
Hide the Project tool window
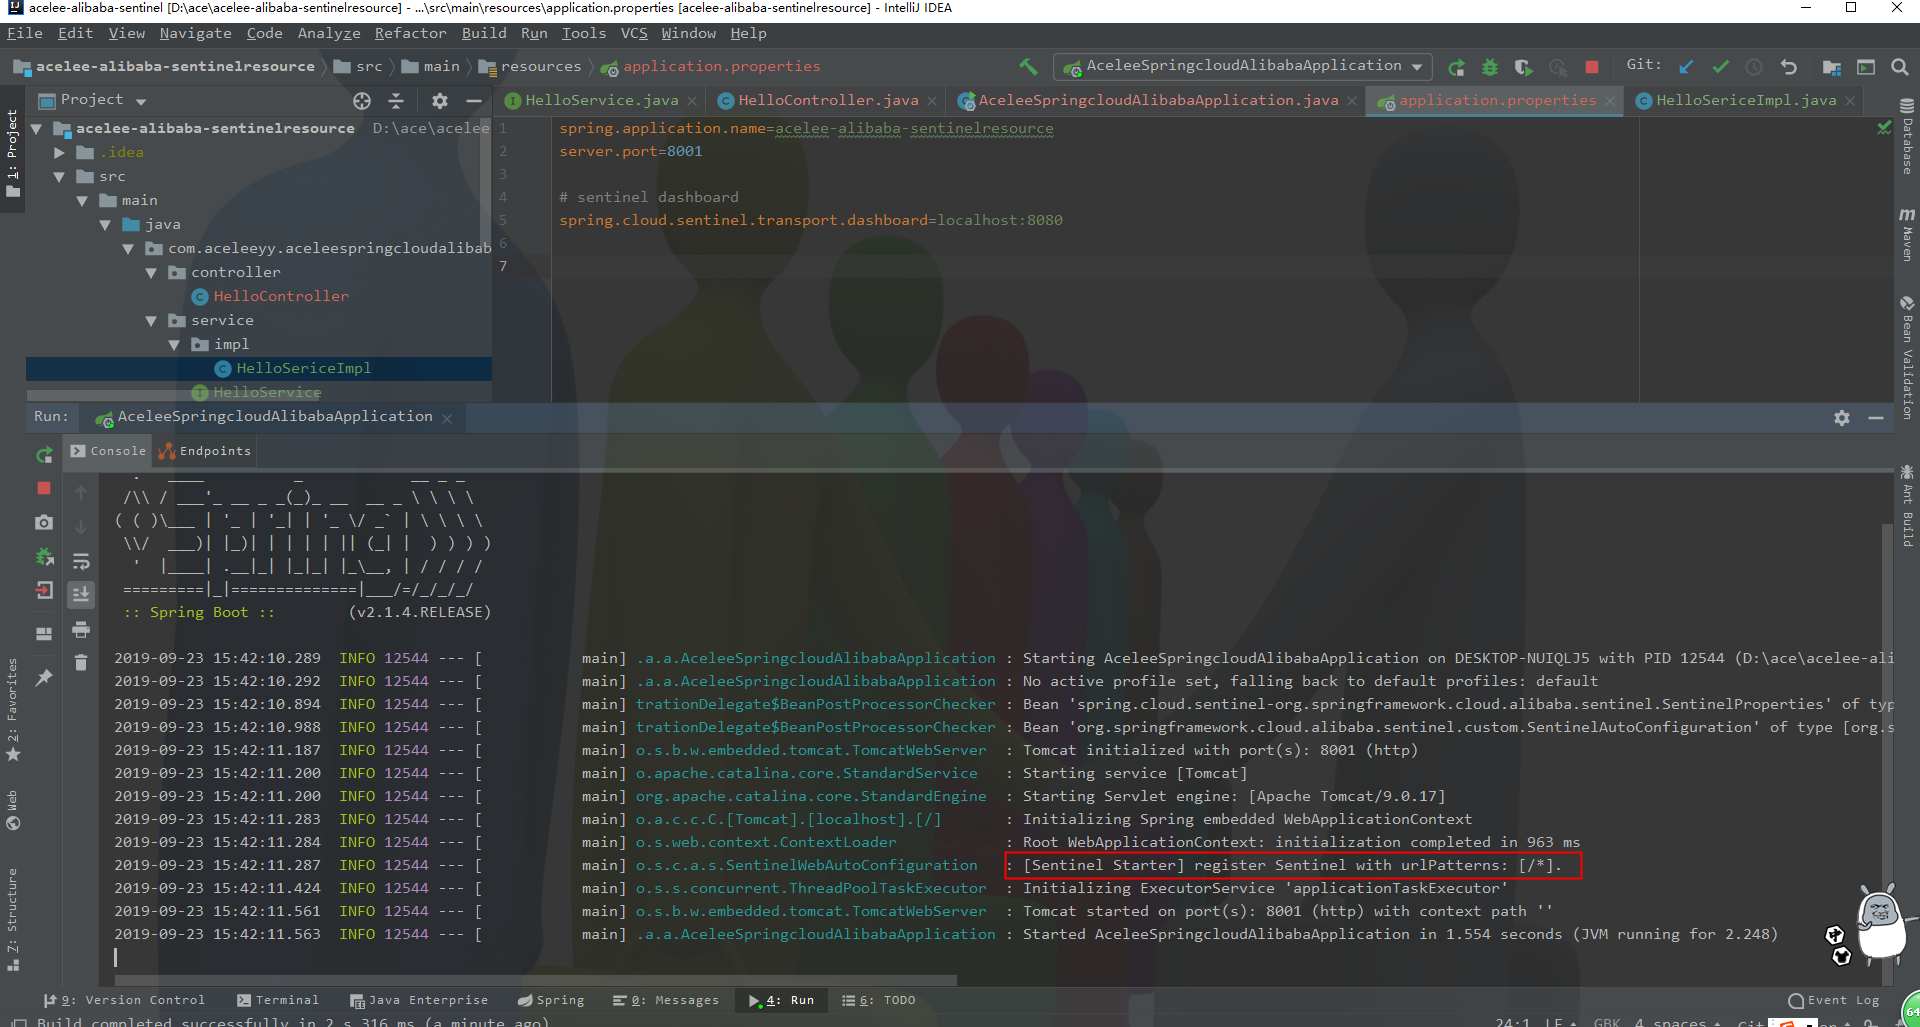(474, 100)
